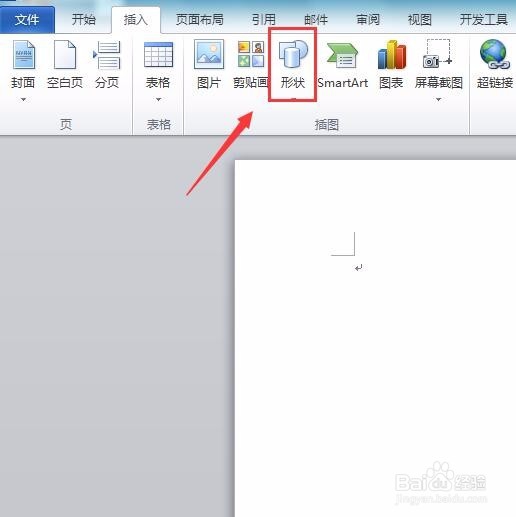This screenshot has width=516, height=517.
Task: Open the 剪贴画 clip art icon
Action: point(251,54)
